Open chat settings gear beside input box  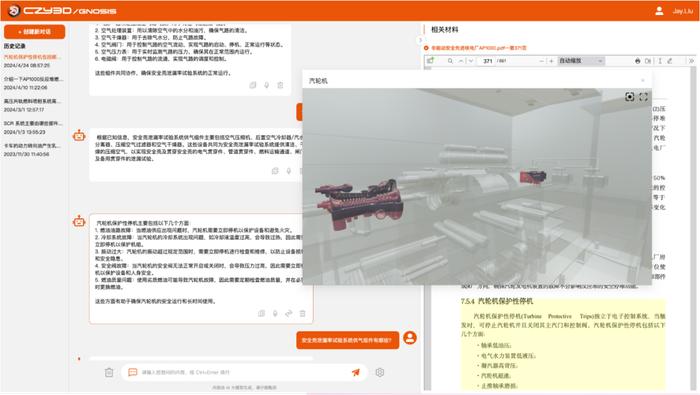pos(379,372)
